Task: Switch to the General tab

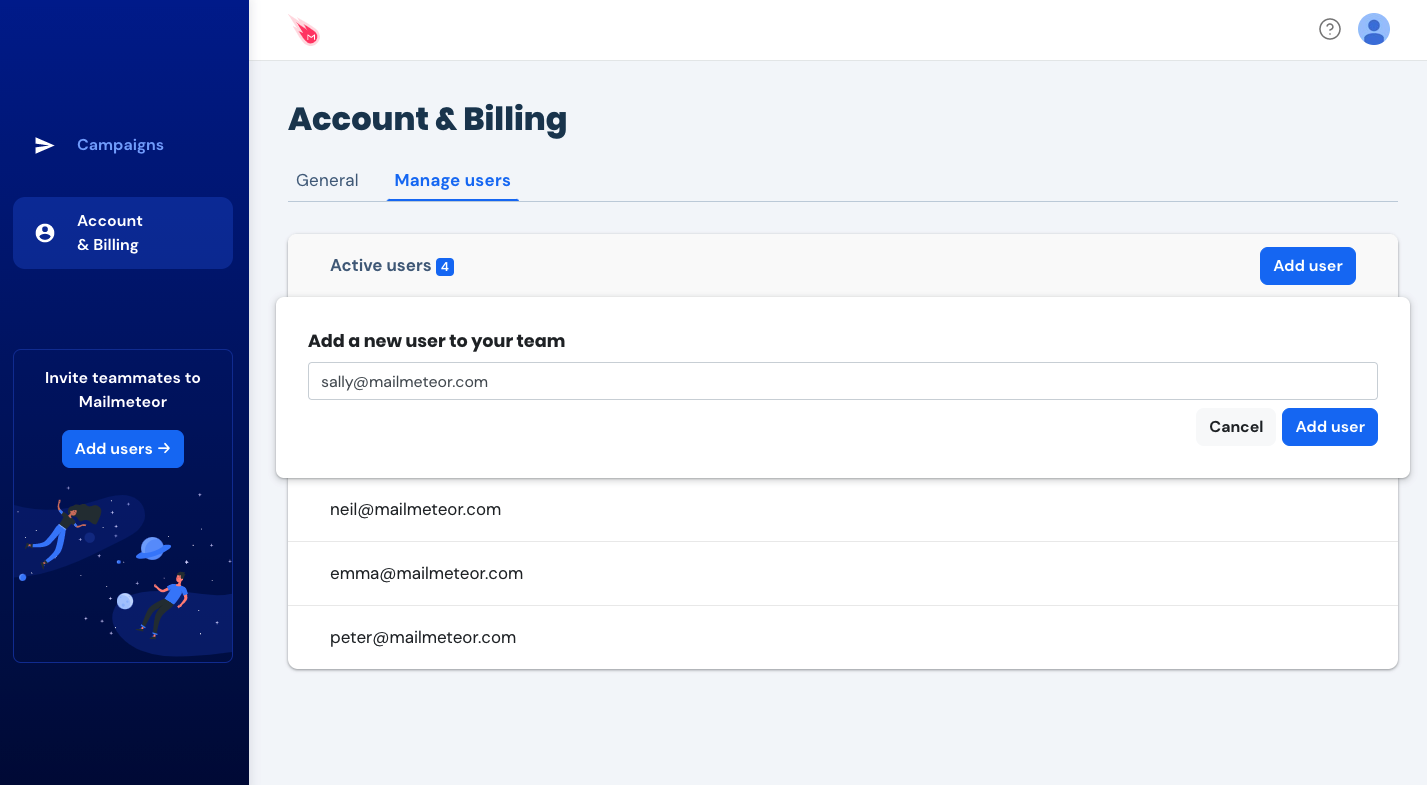Action: pos(327,180)
